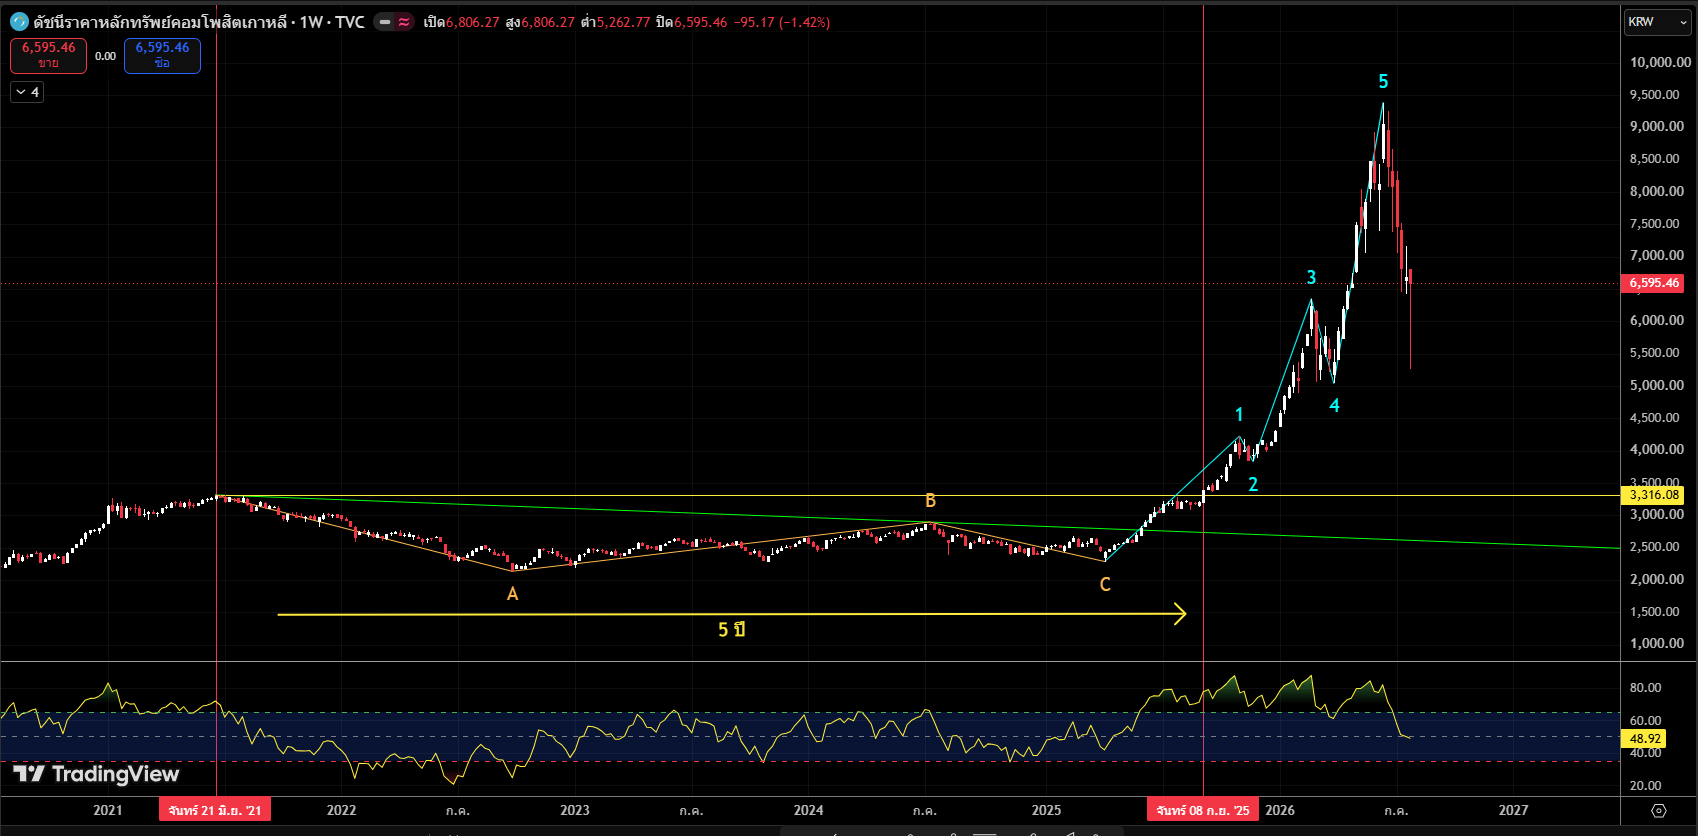Select the cyan wave label 4 on the chart
Viewport: 1698px width, 836px height.
pyautogui.click(x=1334, y=406)
